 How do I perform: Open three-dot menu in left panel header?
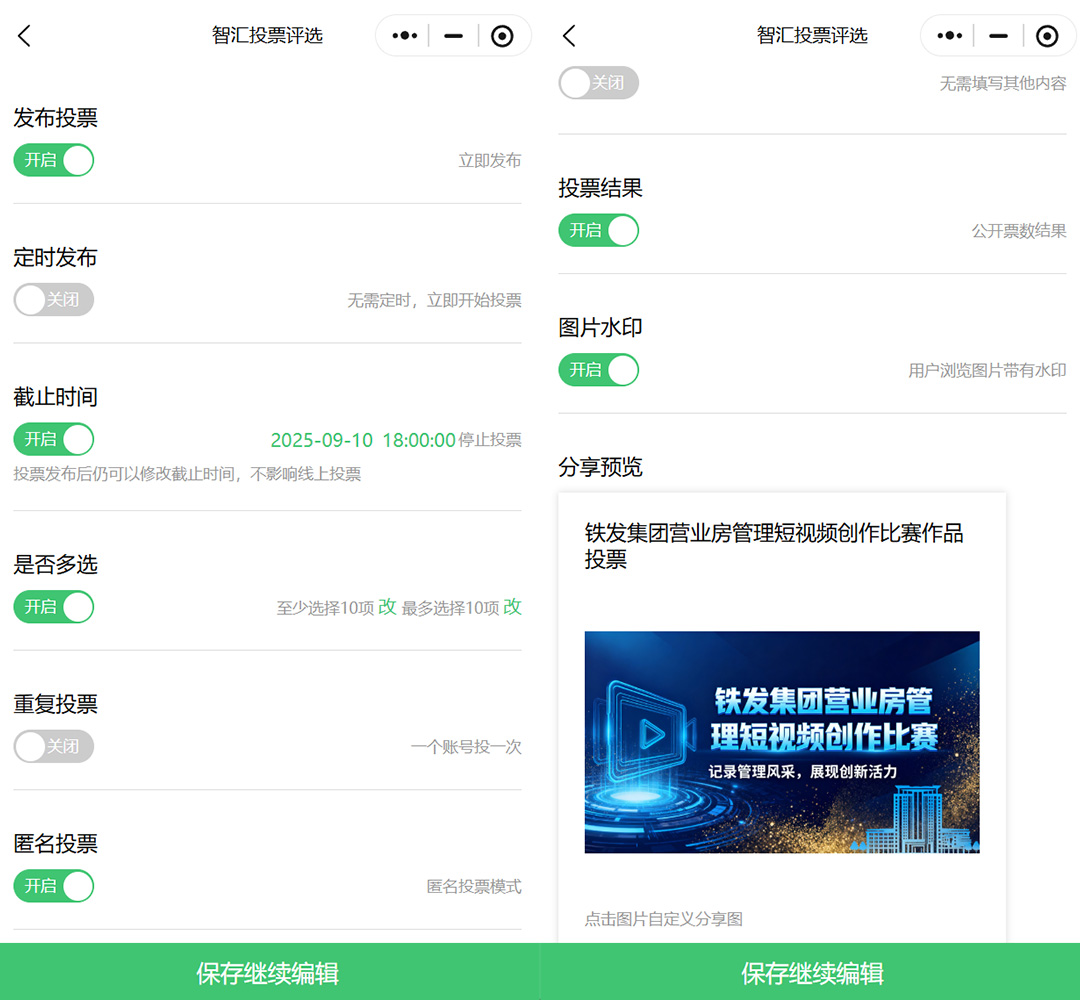(404, 36)
